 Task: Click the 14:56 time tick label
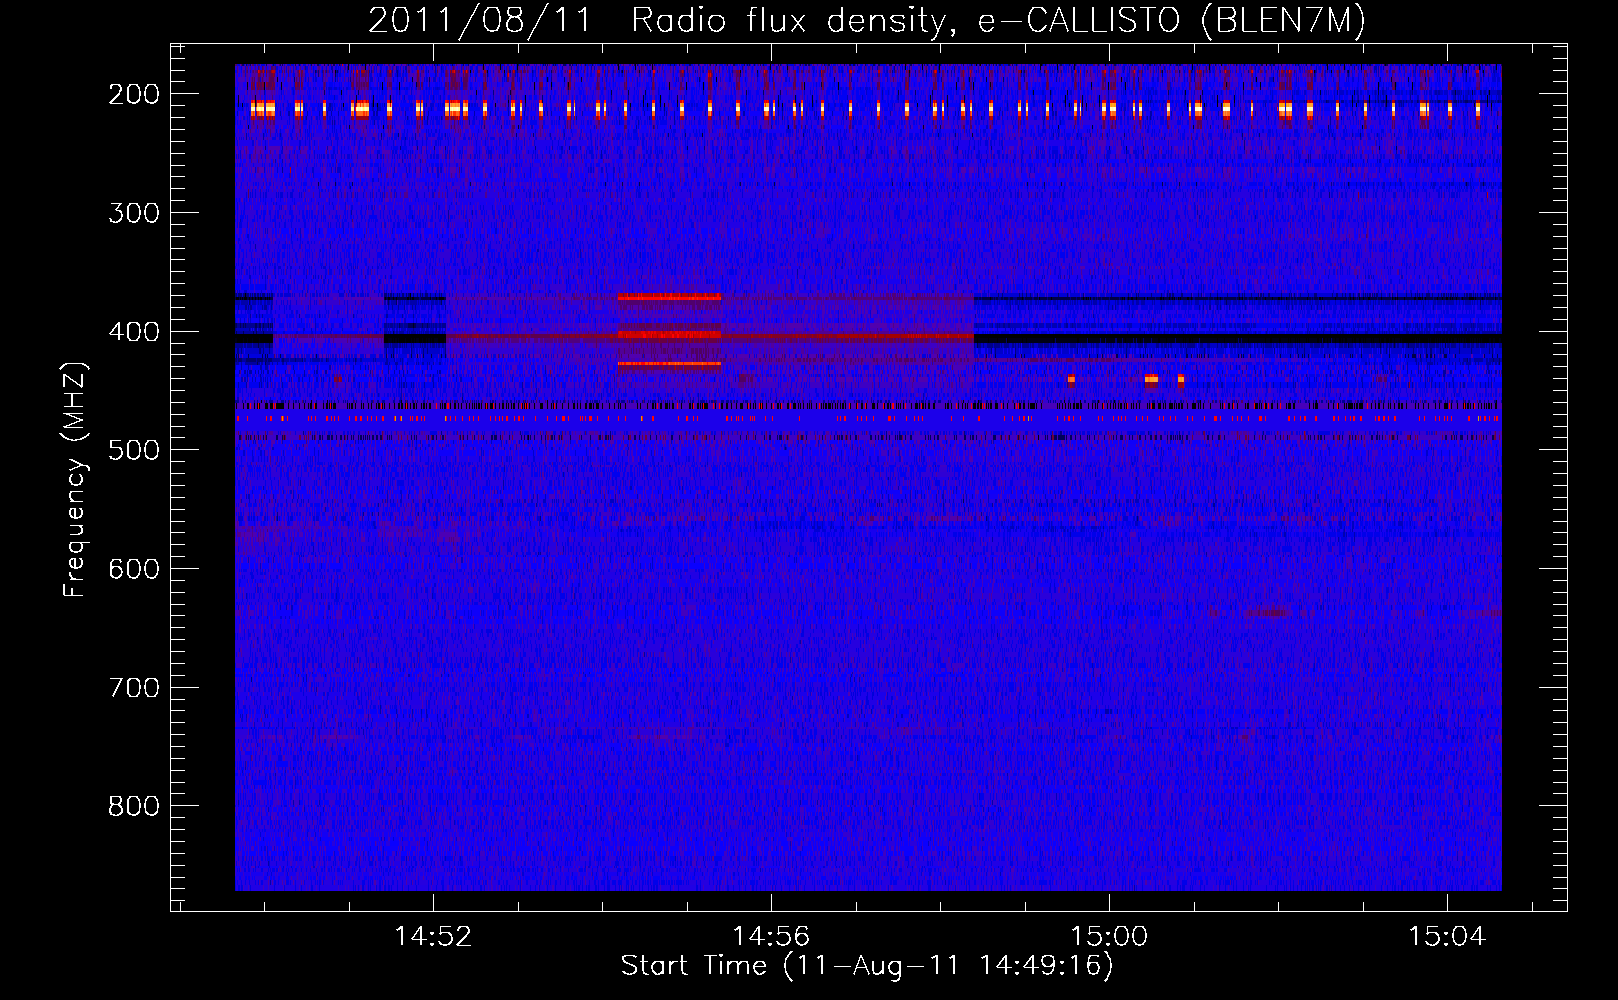coord(771,937)
